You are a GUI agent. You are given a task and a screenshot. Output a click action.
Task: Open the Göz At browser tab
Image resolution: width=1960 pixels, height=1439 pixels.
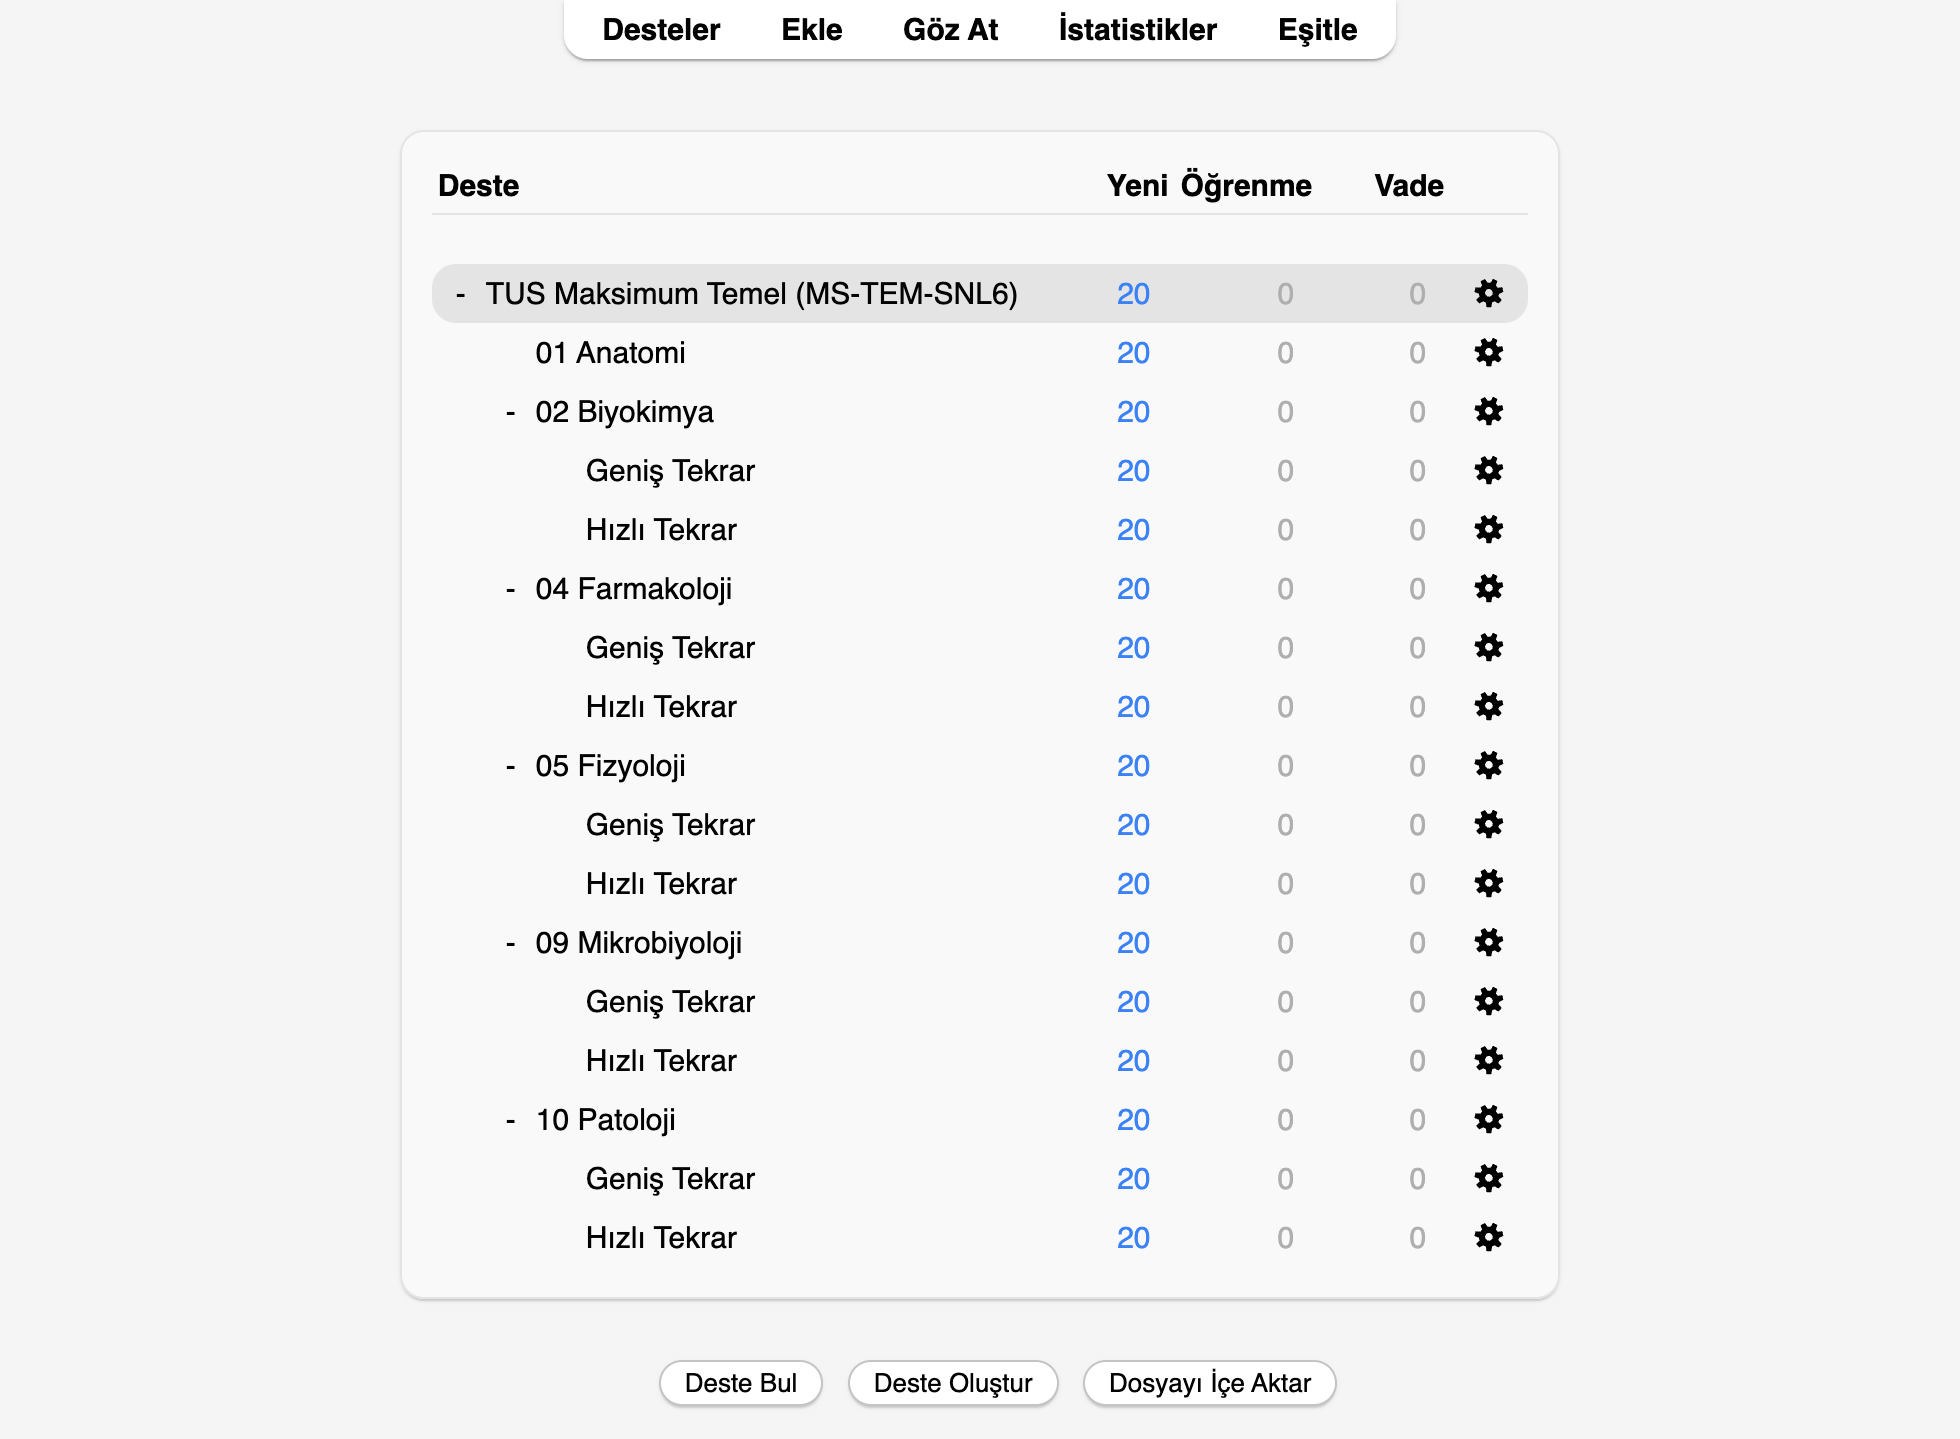(x=950, y=29)
